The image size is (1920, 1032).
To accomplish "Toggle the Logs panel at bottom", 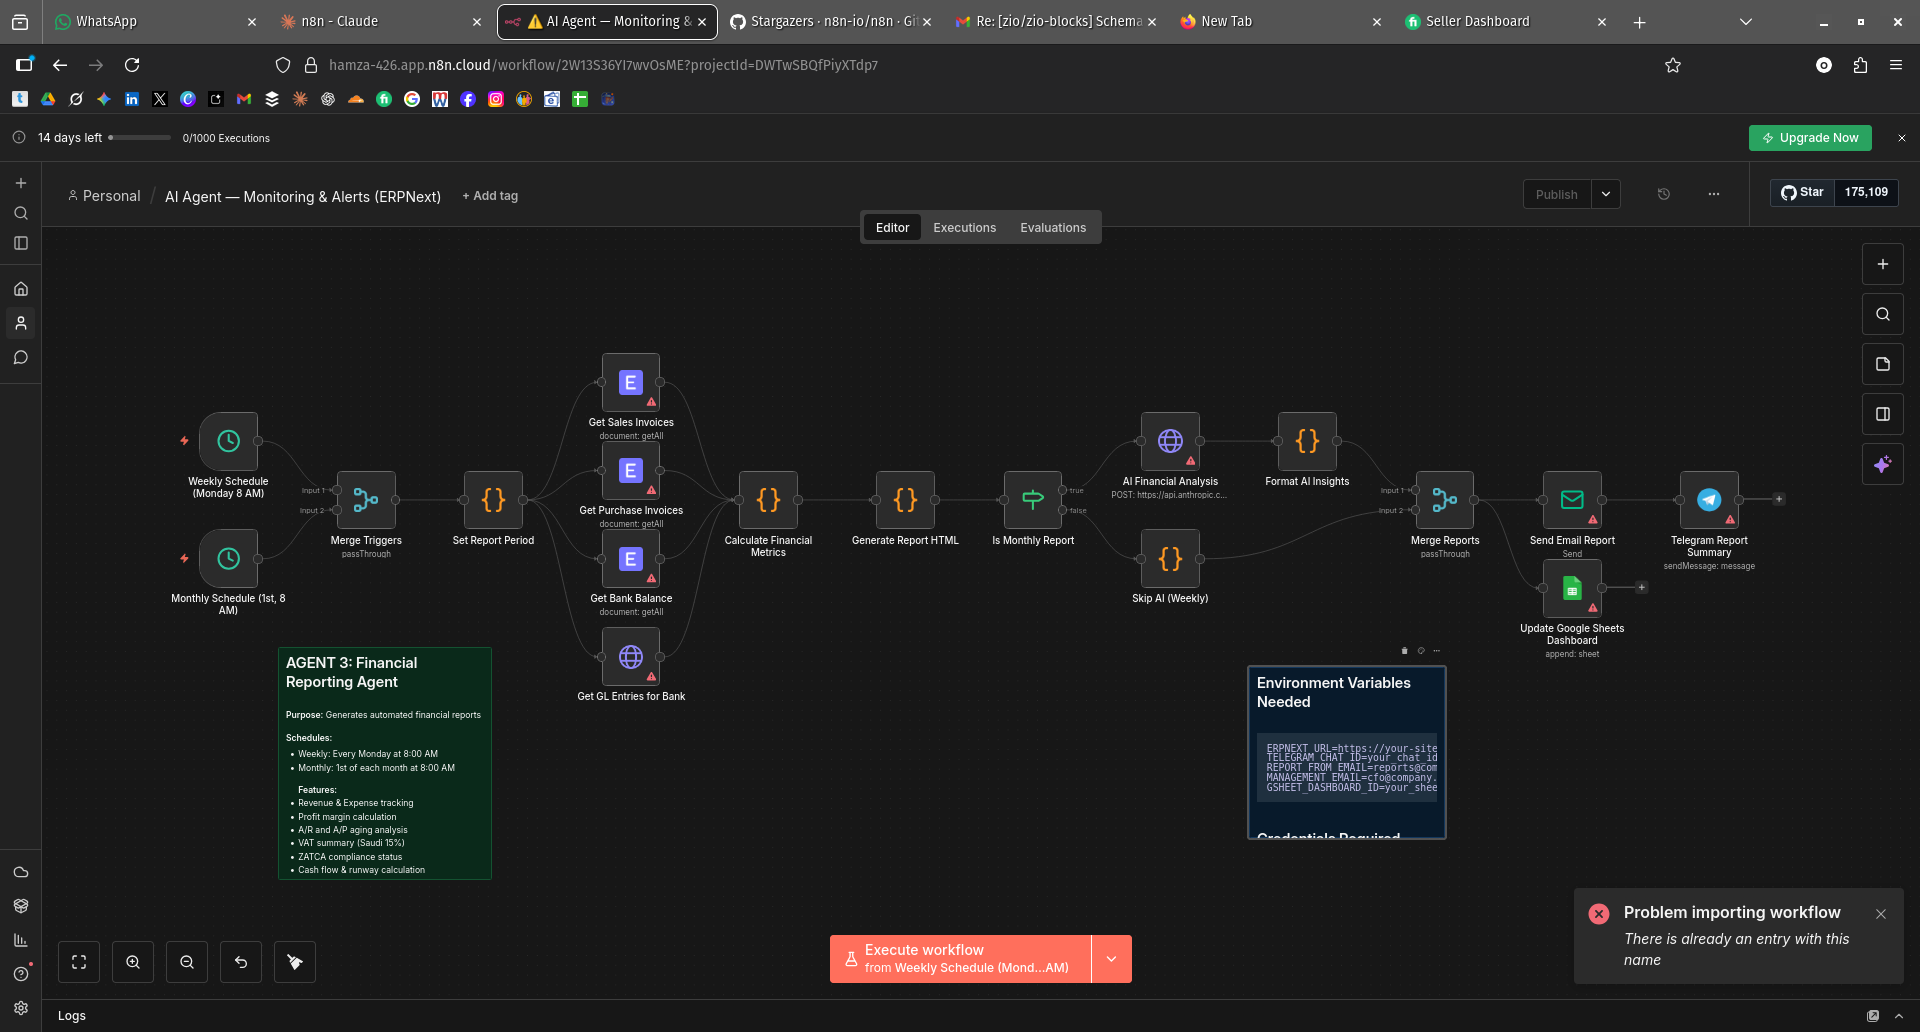I will pyautogui.click(x=72, y=1016).
